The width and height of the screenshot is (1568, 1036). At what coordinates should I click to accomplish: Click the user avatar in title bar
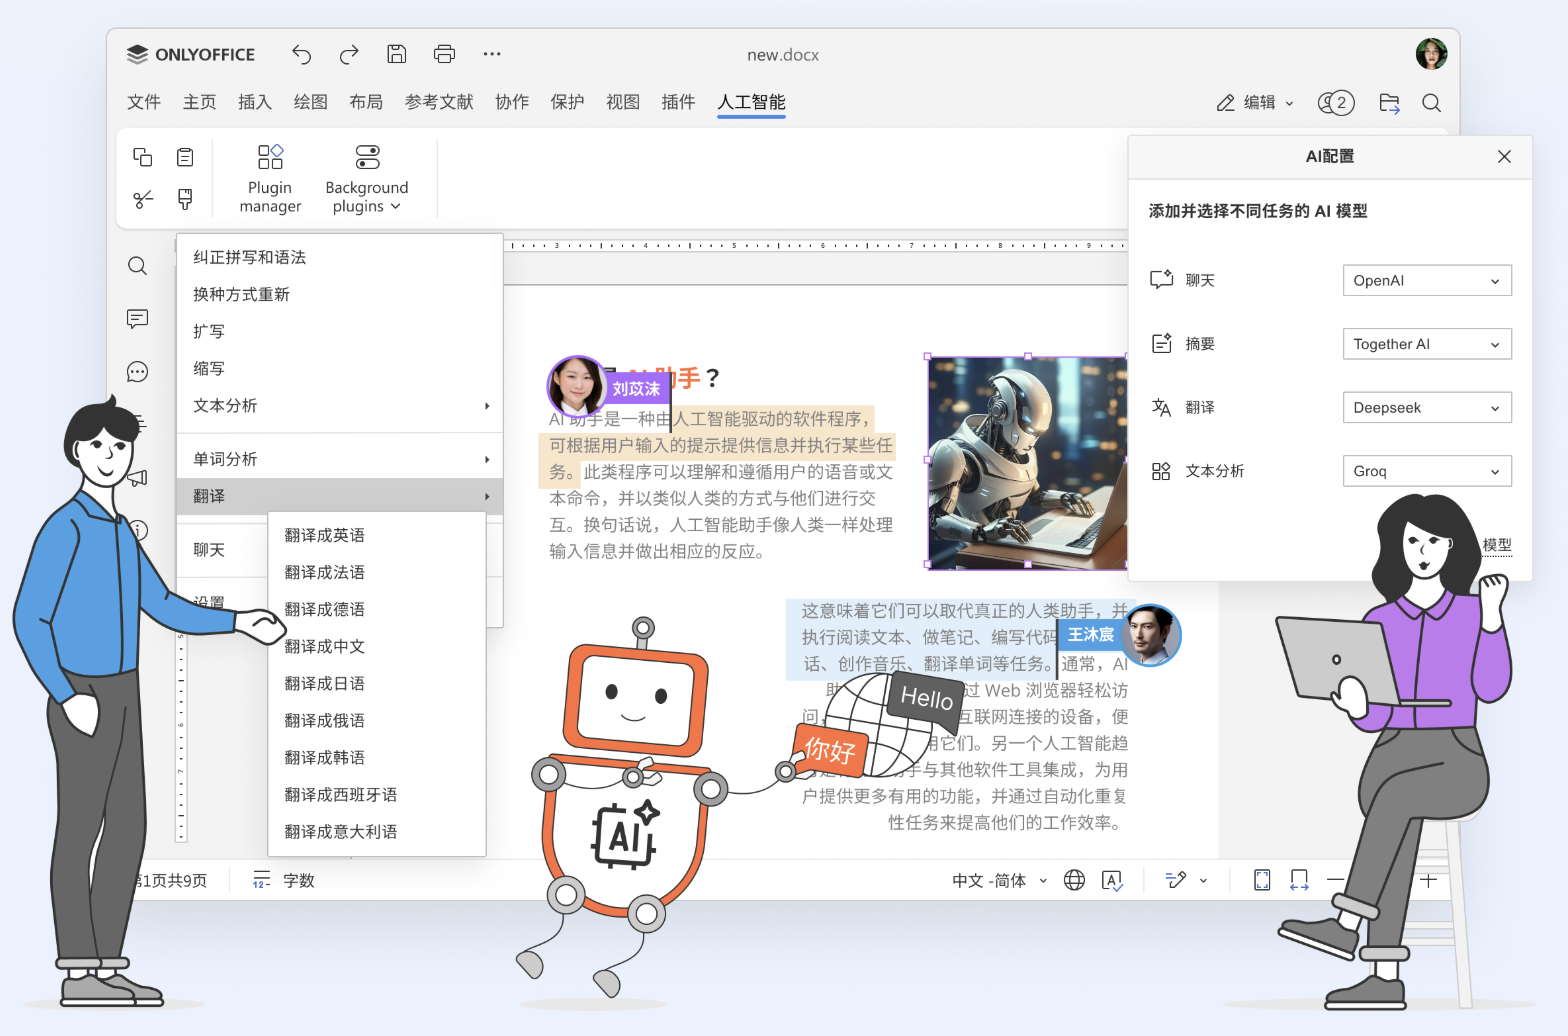pyautogui.click(x=1431, y=54)
